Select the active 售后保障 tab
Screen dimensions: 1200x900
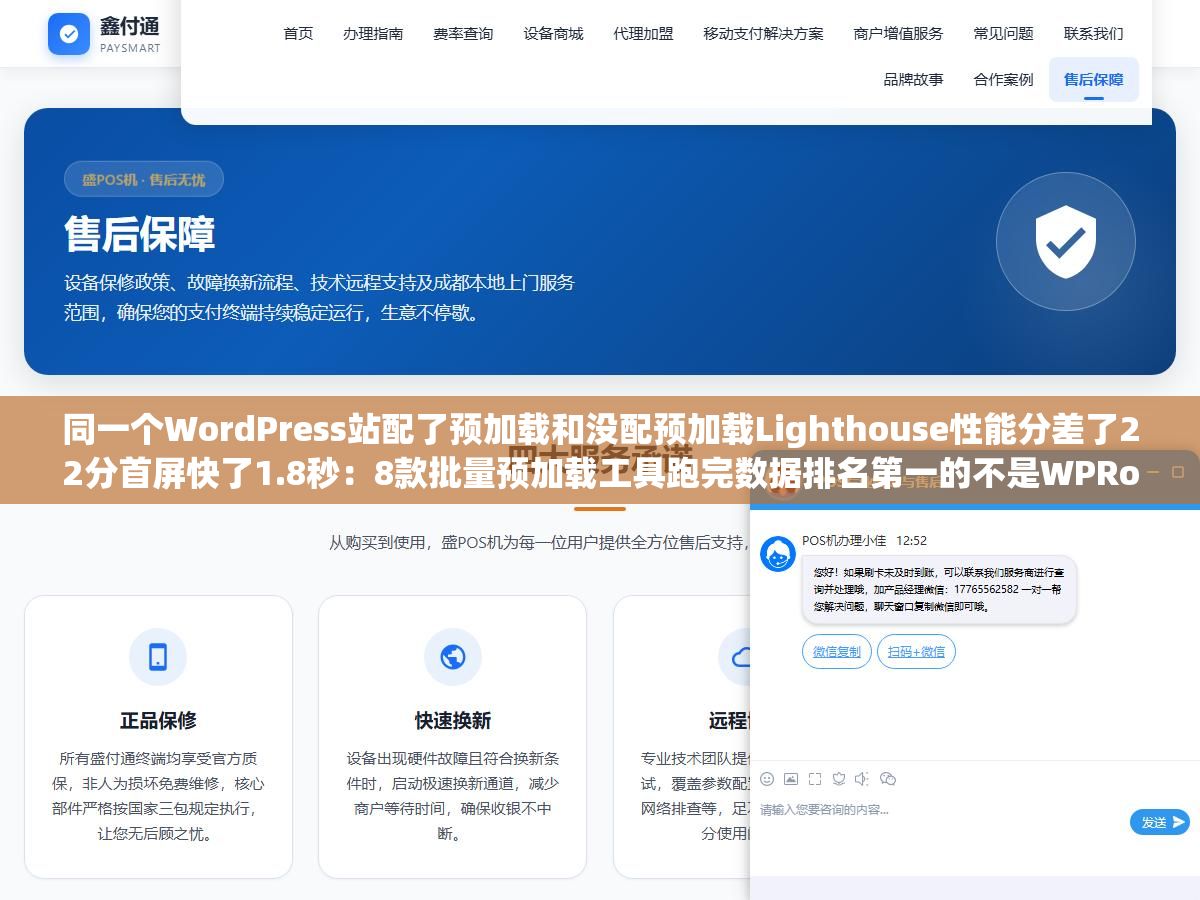(1093, 79)
